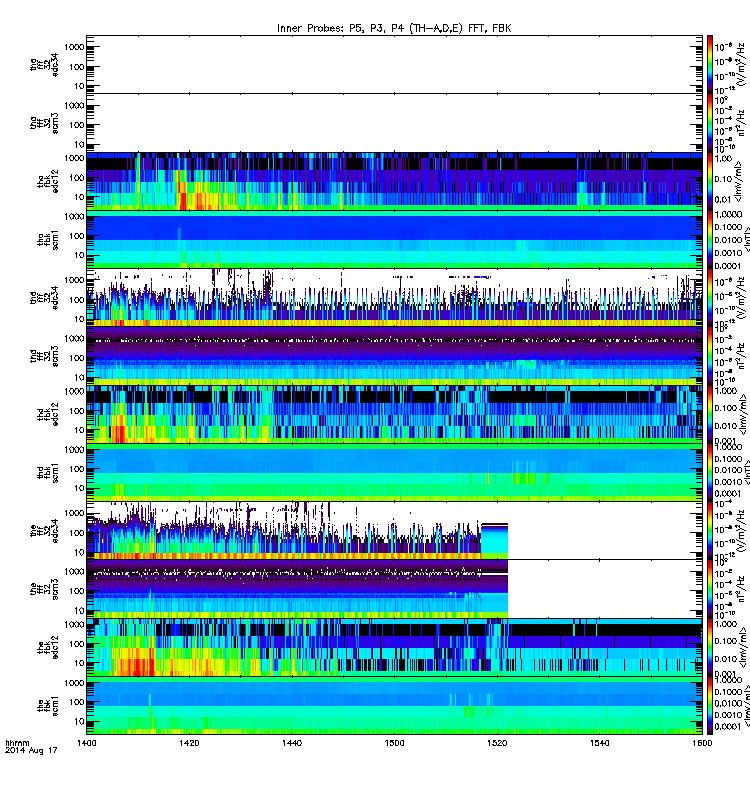Click the the fff edc34 spectrogram panel

394,531
